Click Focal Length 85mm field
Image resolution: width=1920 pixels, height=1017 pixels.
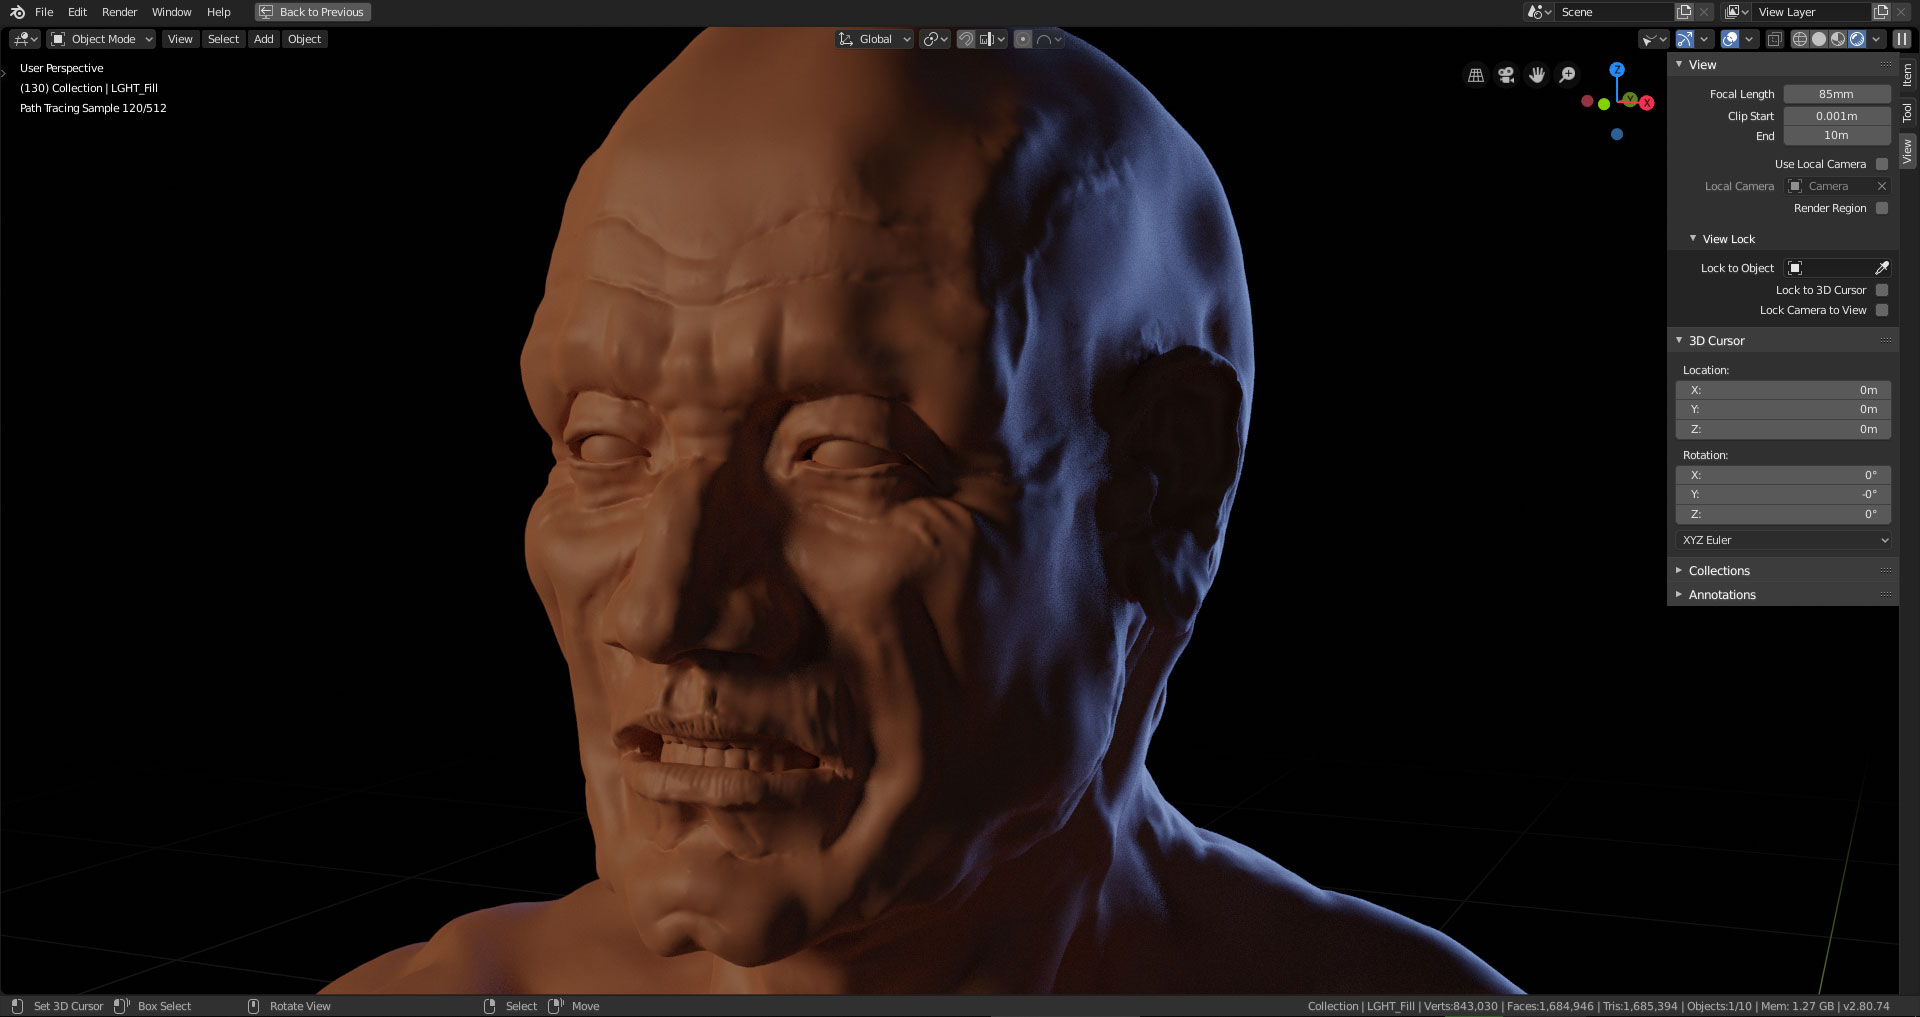(x=1836, y=94)
